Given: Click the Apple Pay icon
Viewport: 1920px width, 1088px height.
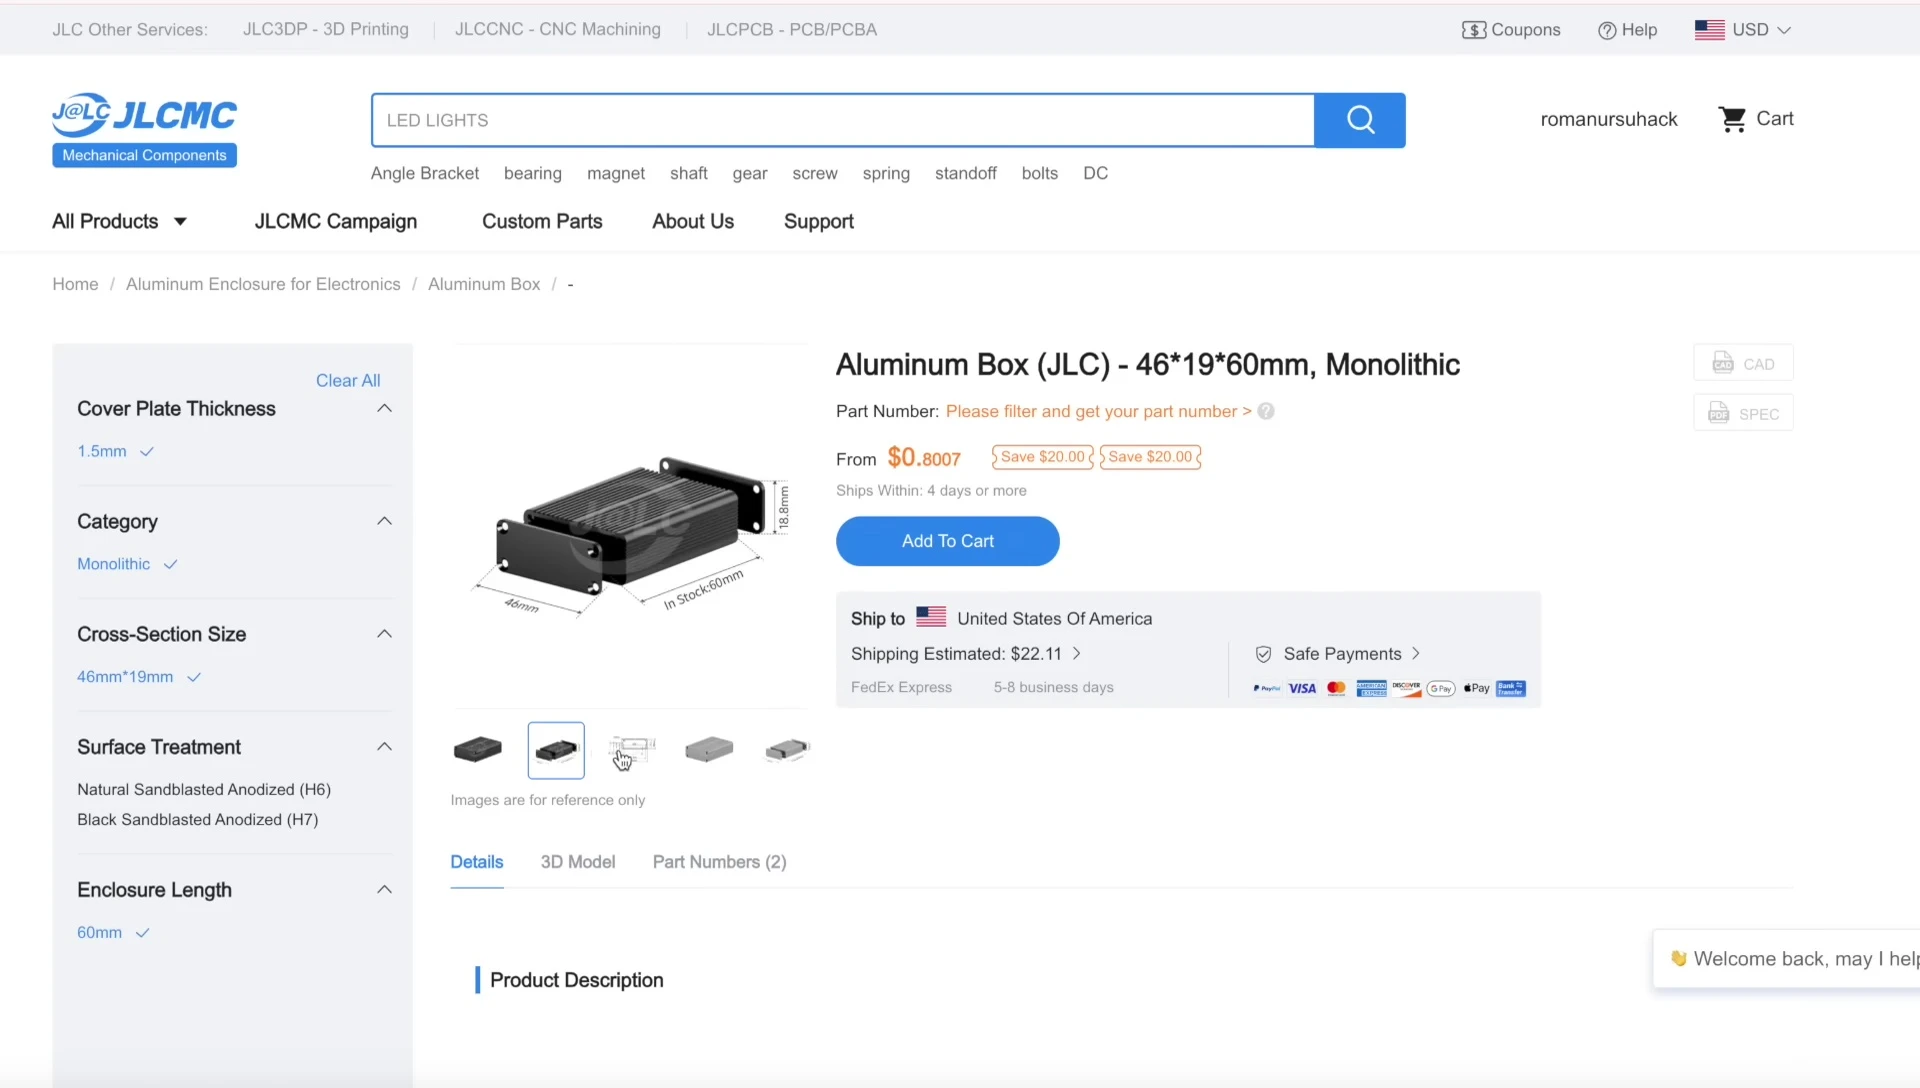Looking at the screenshot, I should click(x=1476, y=688).
